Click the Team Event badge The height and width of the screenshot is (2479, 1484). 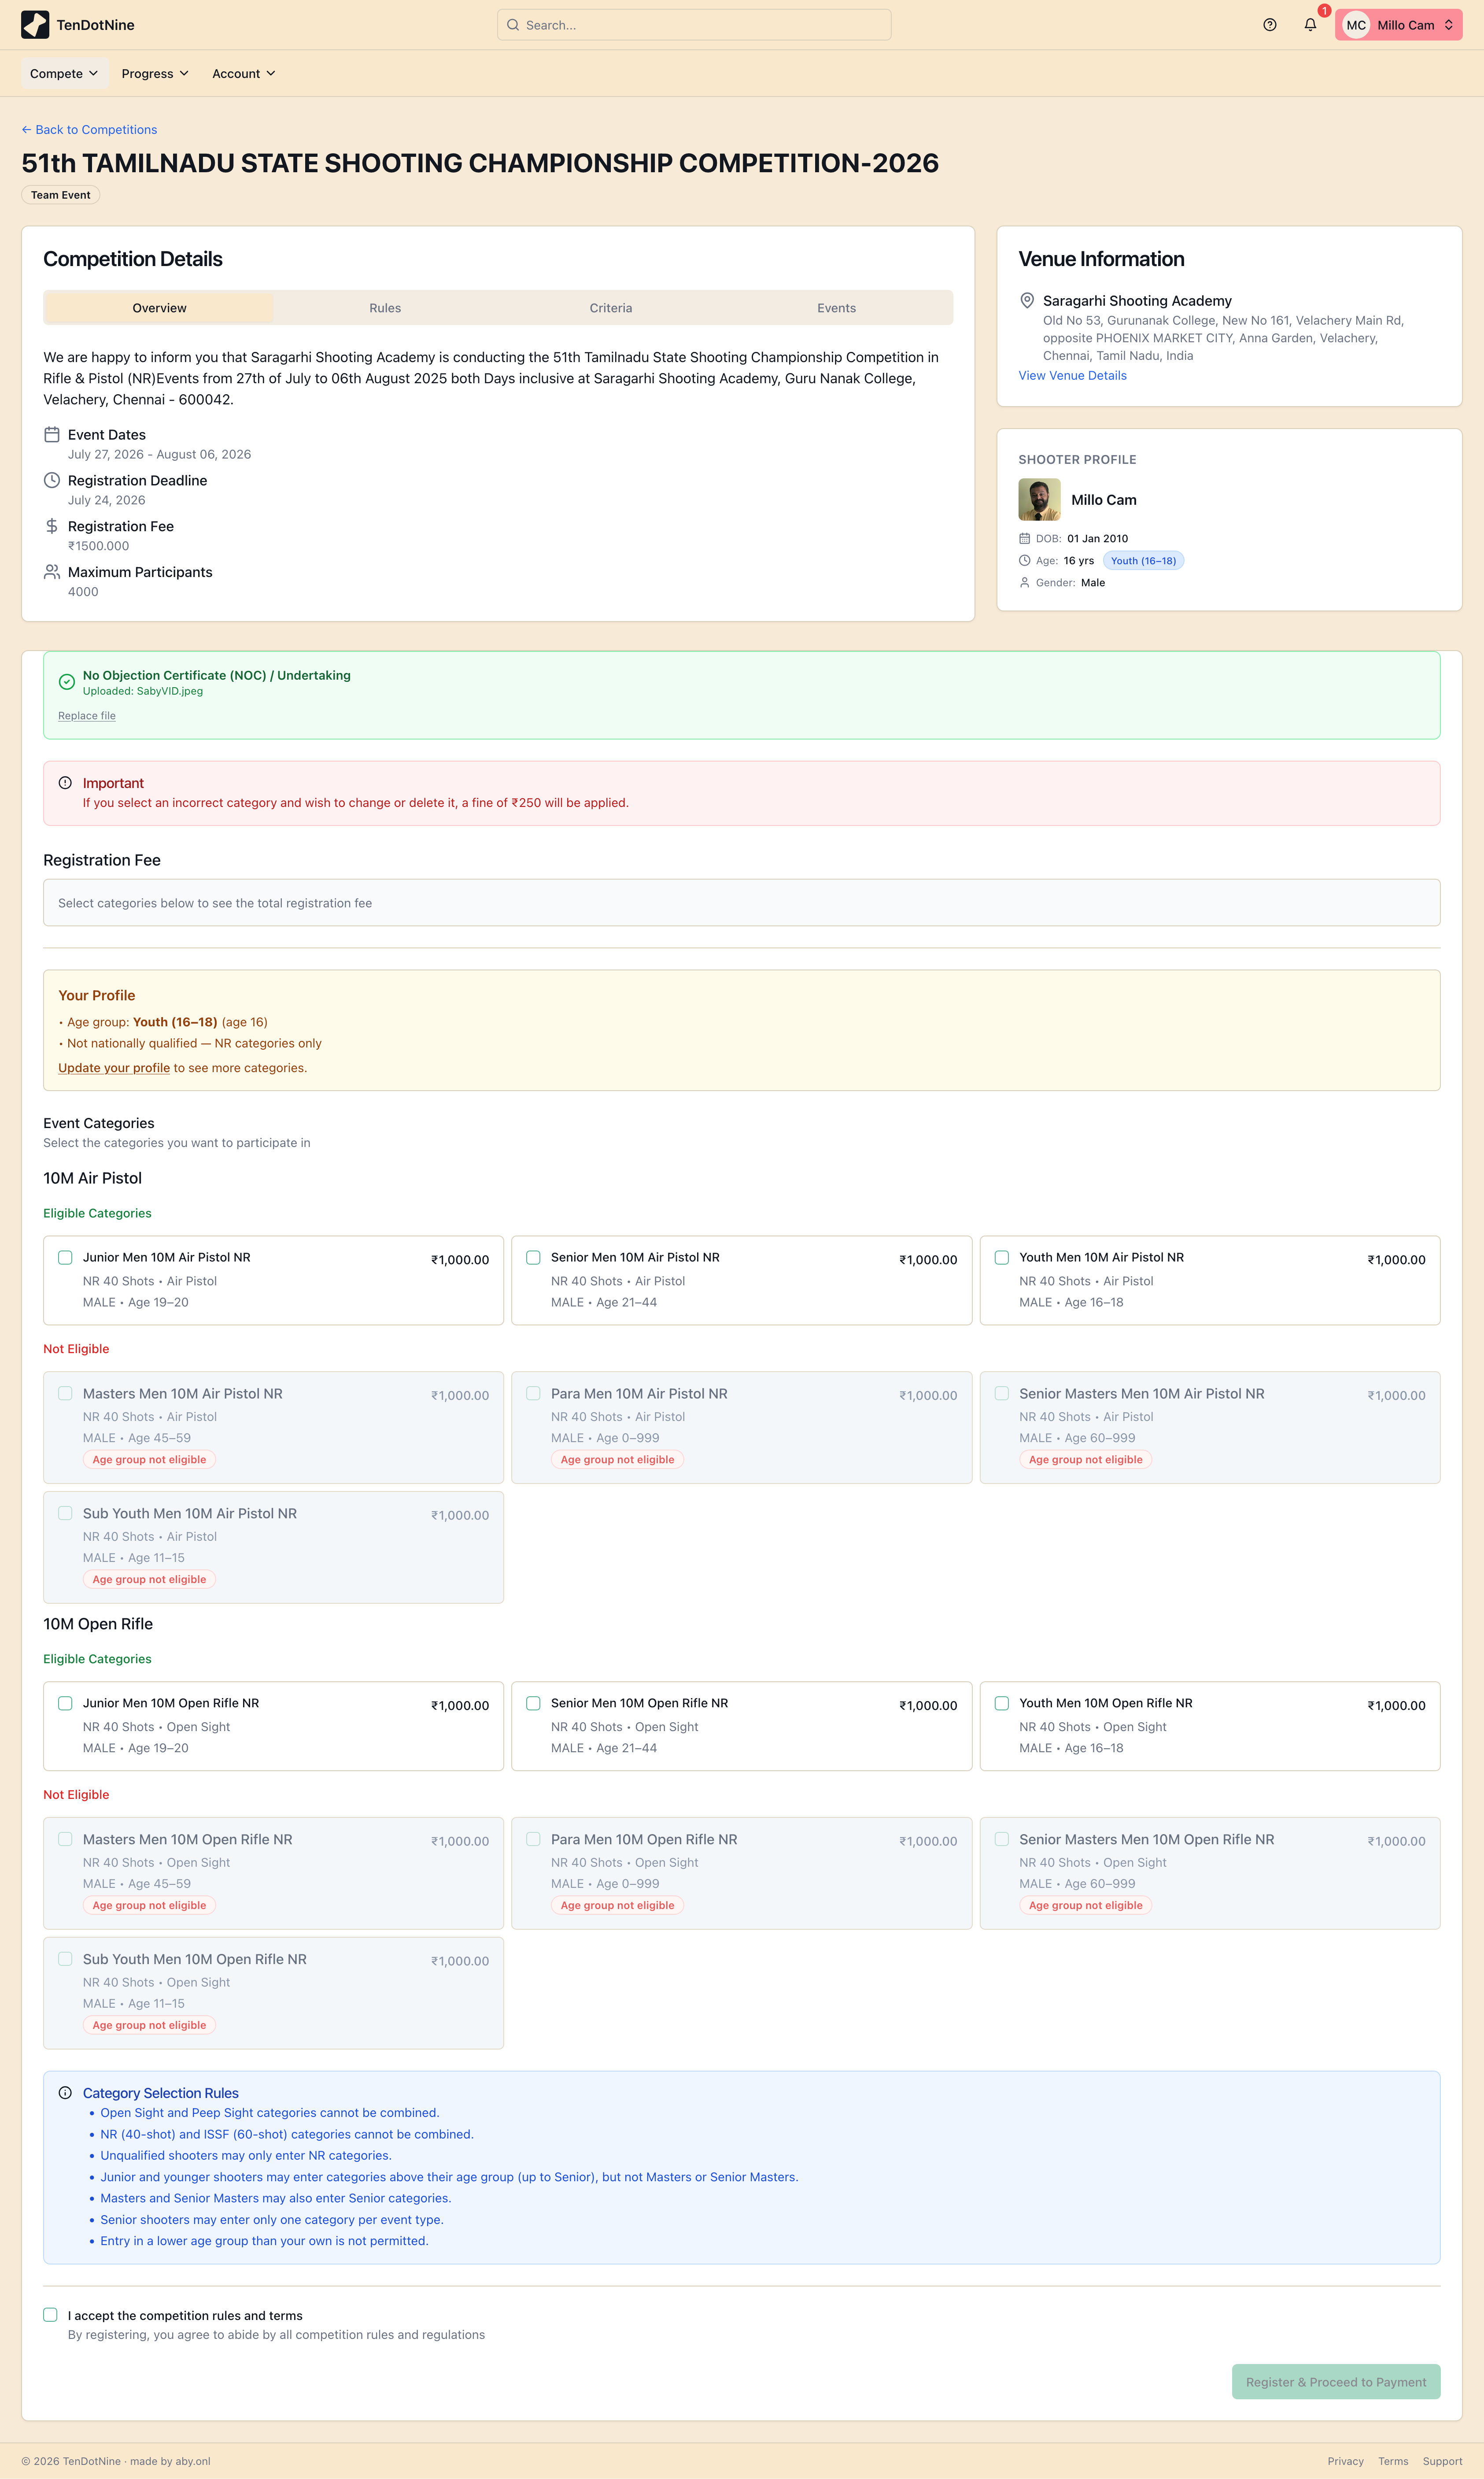pos(61,195)
